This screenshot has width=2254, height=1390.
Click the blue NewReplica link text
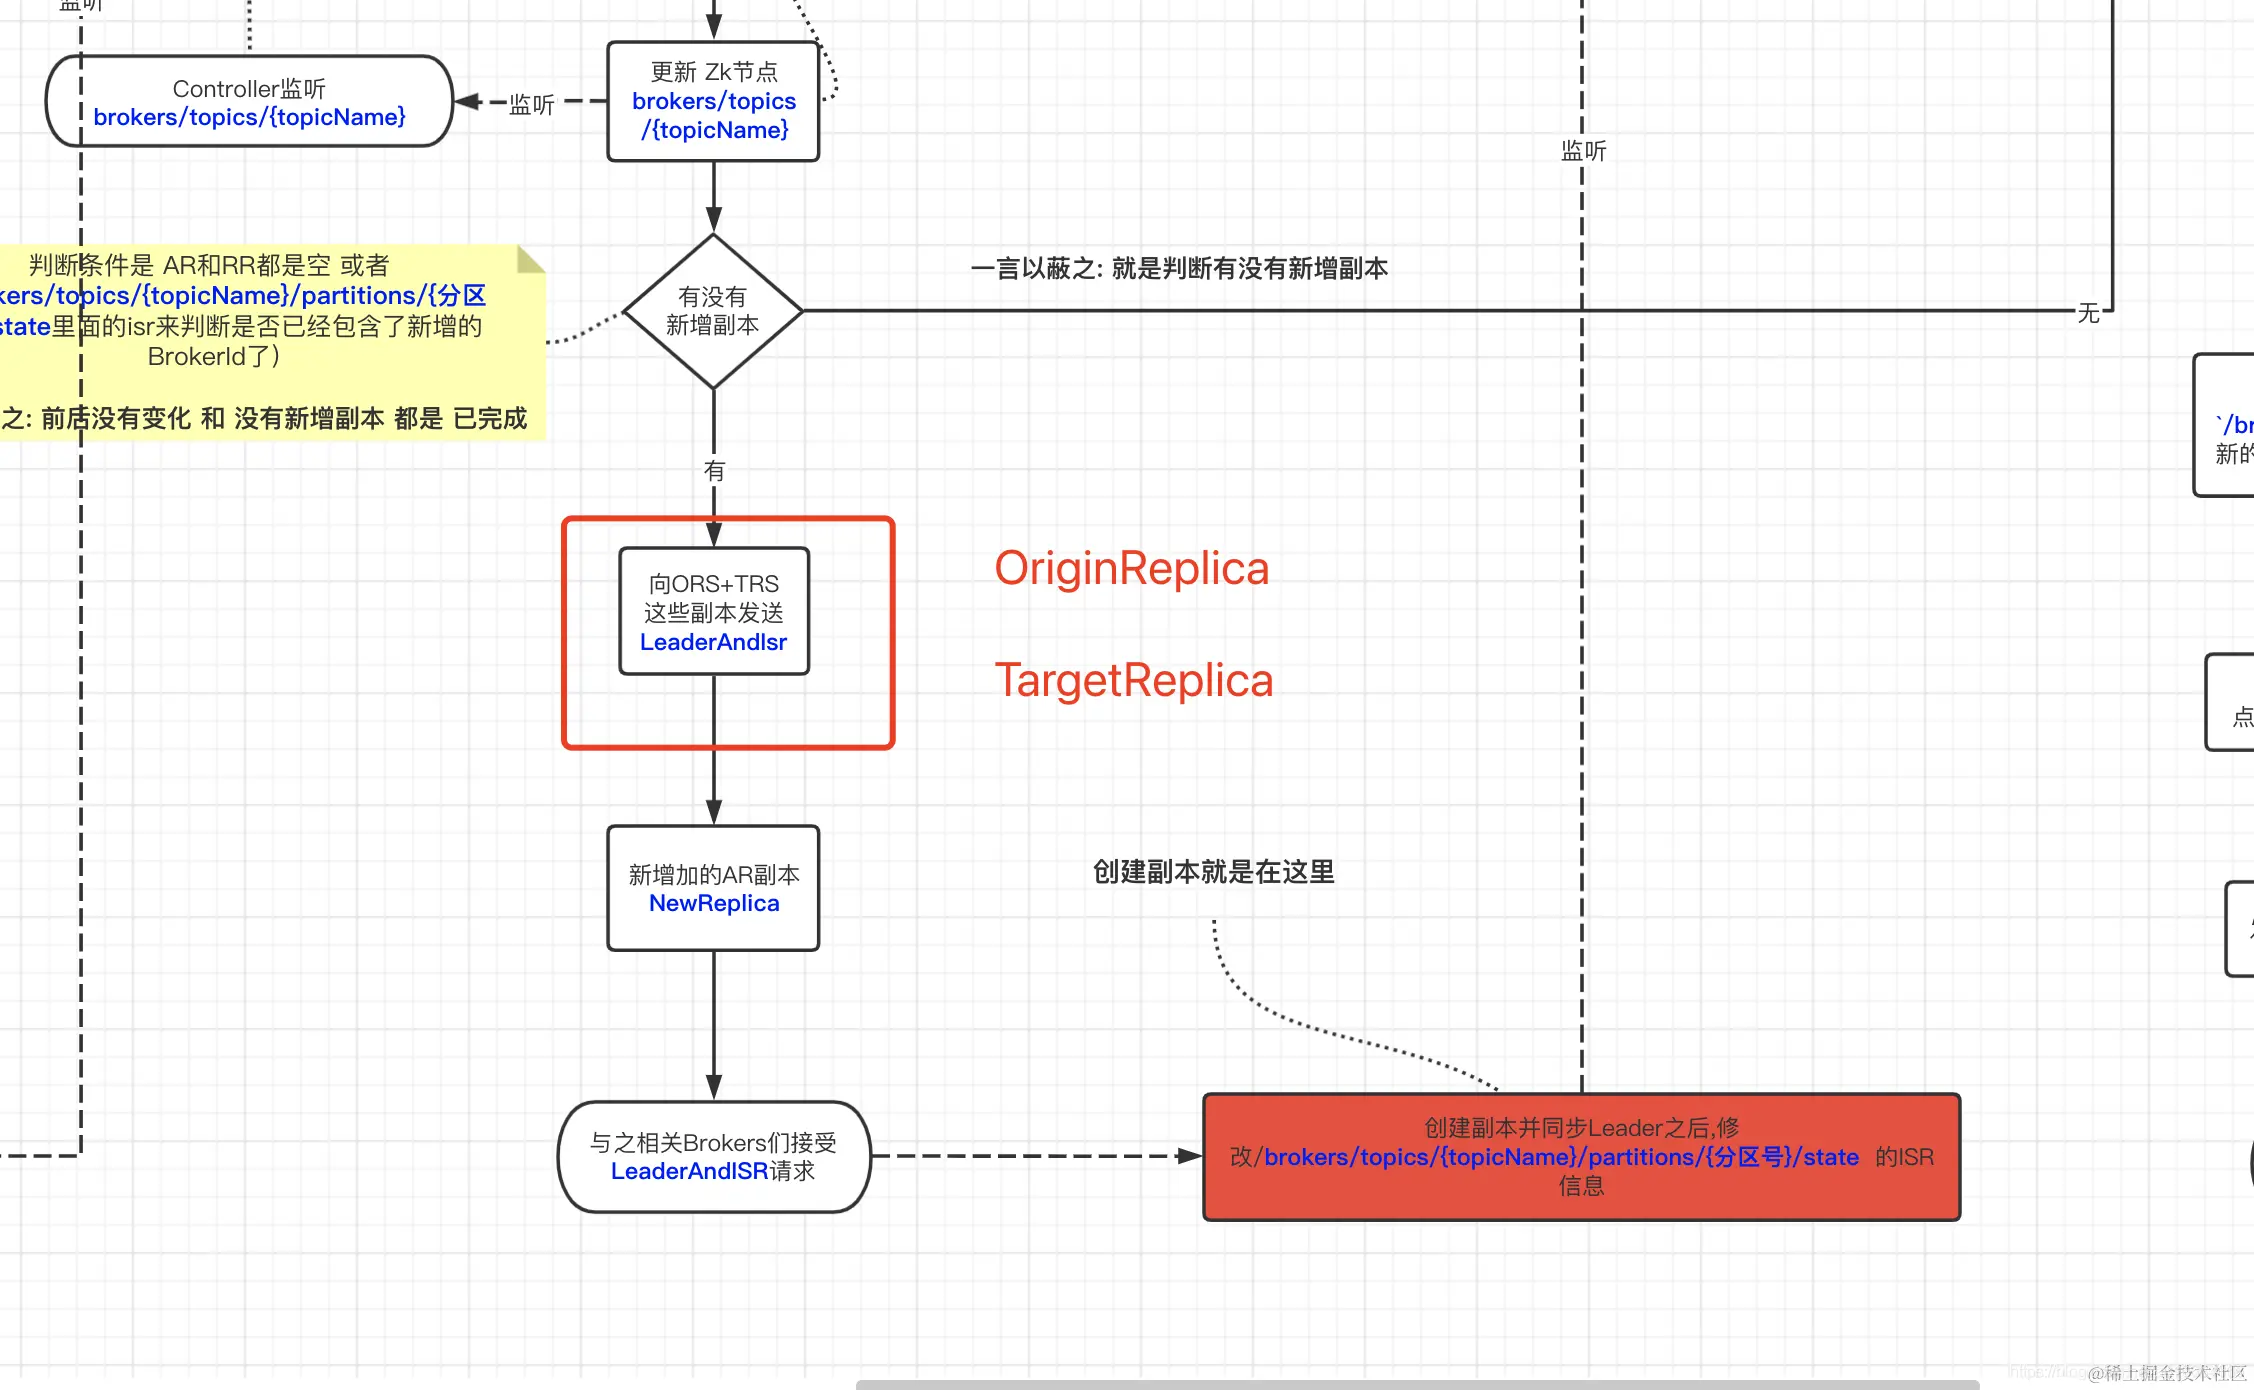point(713,903)
